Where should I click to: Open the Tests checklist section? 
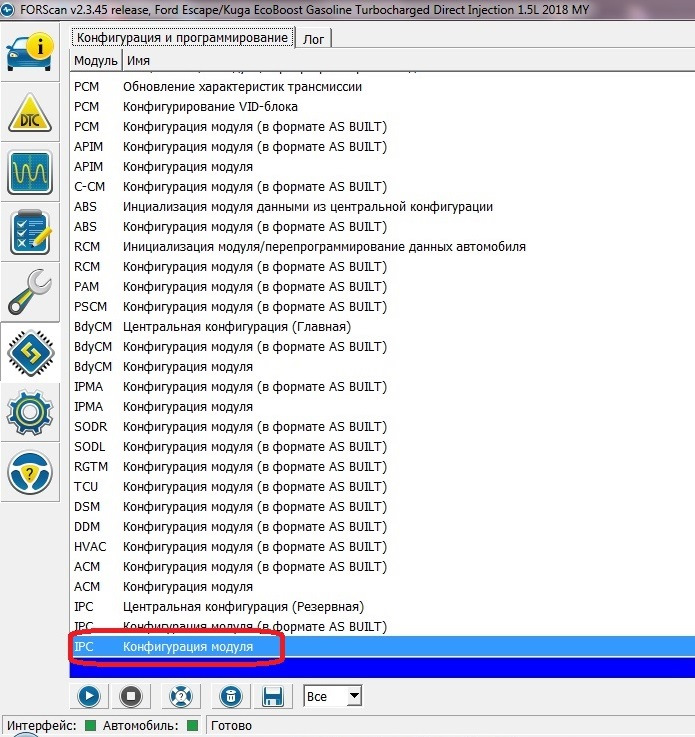(30, 232)
